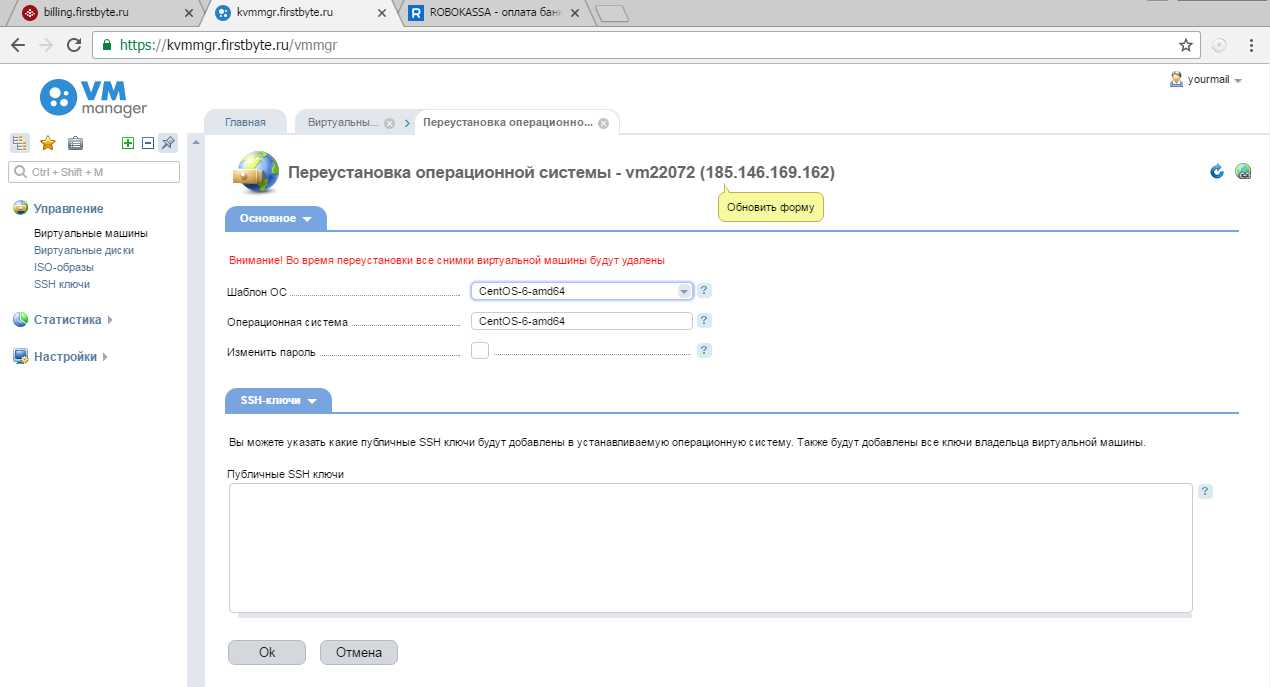The width and height of the screenshot is (1270, 687).
Task: Click the tab scroll right chevron
Action: (407, 123)
